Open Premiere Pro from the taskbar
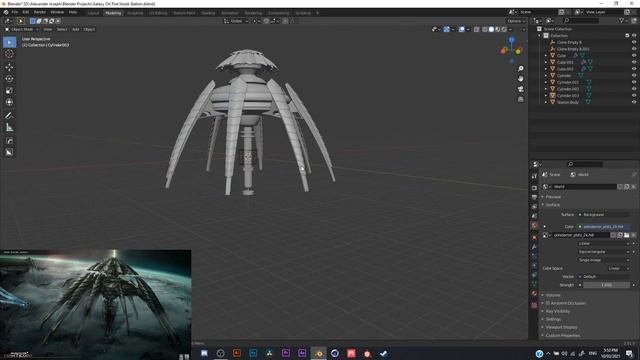640x360 pixels. [286, 353]
